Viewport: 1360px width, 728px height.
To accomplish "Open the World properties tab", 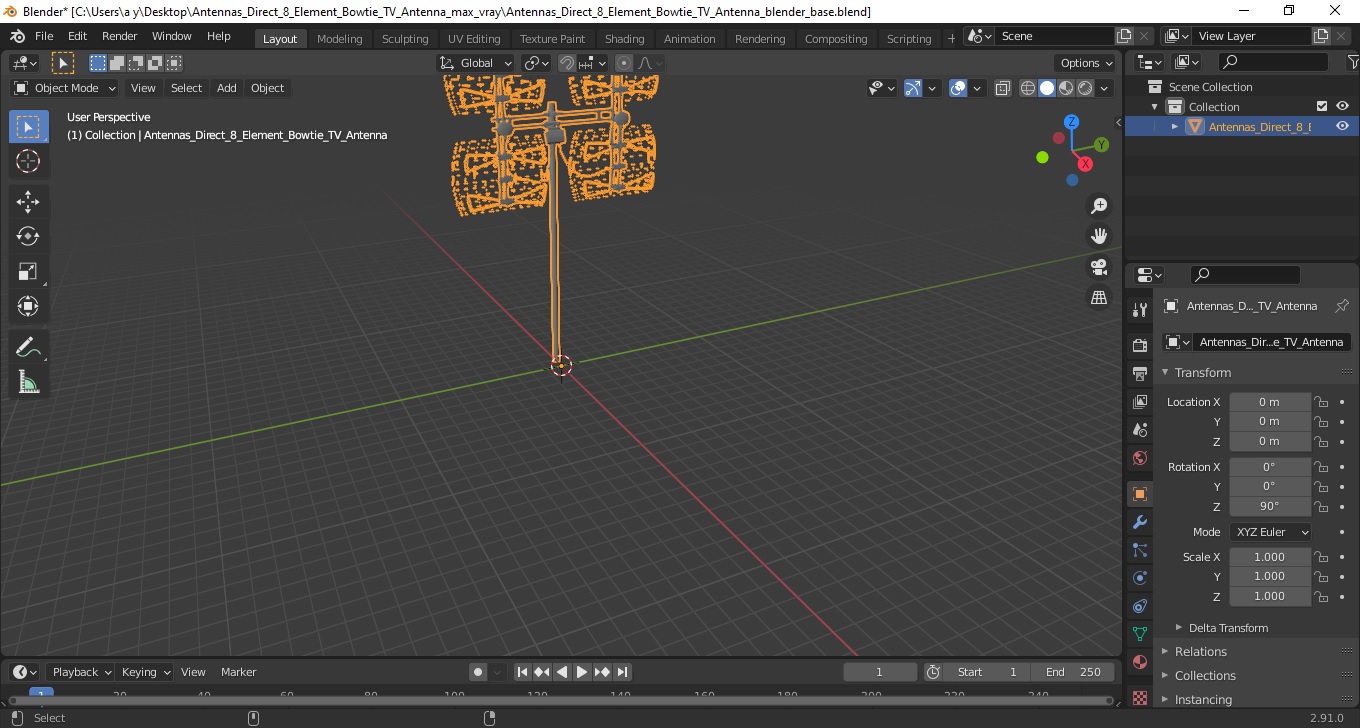I will [1140, 458].
